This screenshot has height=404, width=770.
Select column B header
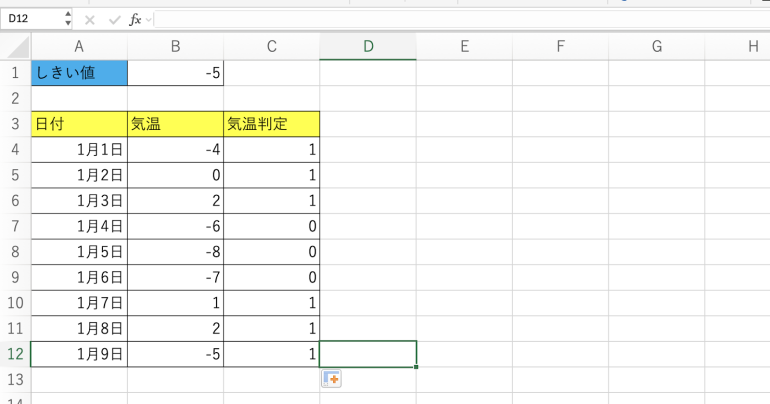click(175, 47)
